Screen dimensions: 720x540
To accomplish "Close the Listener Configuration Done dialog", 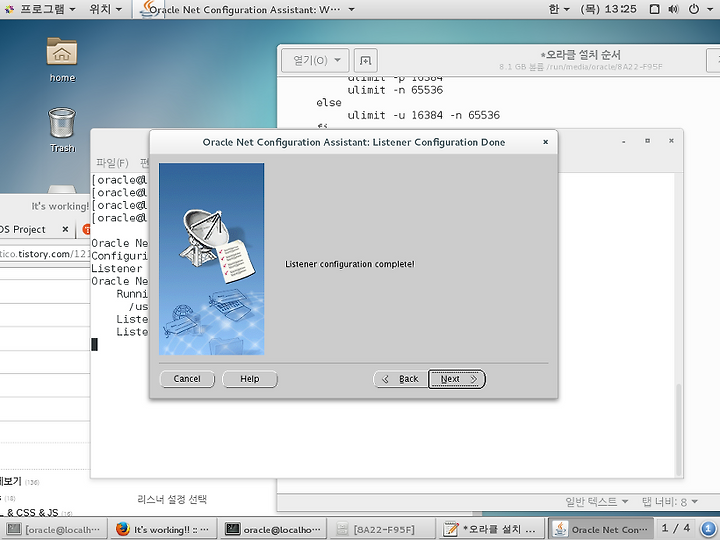I will pos(546,142).
